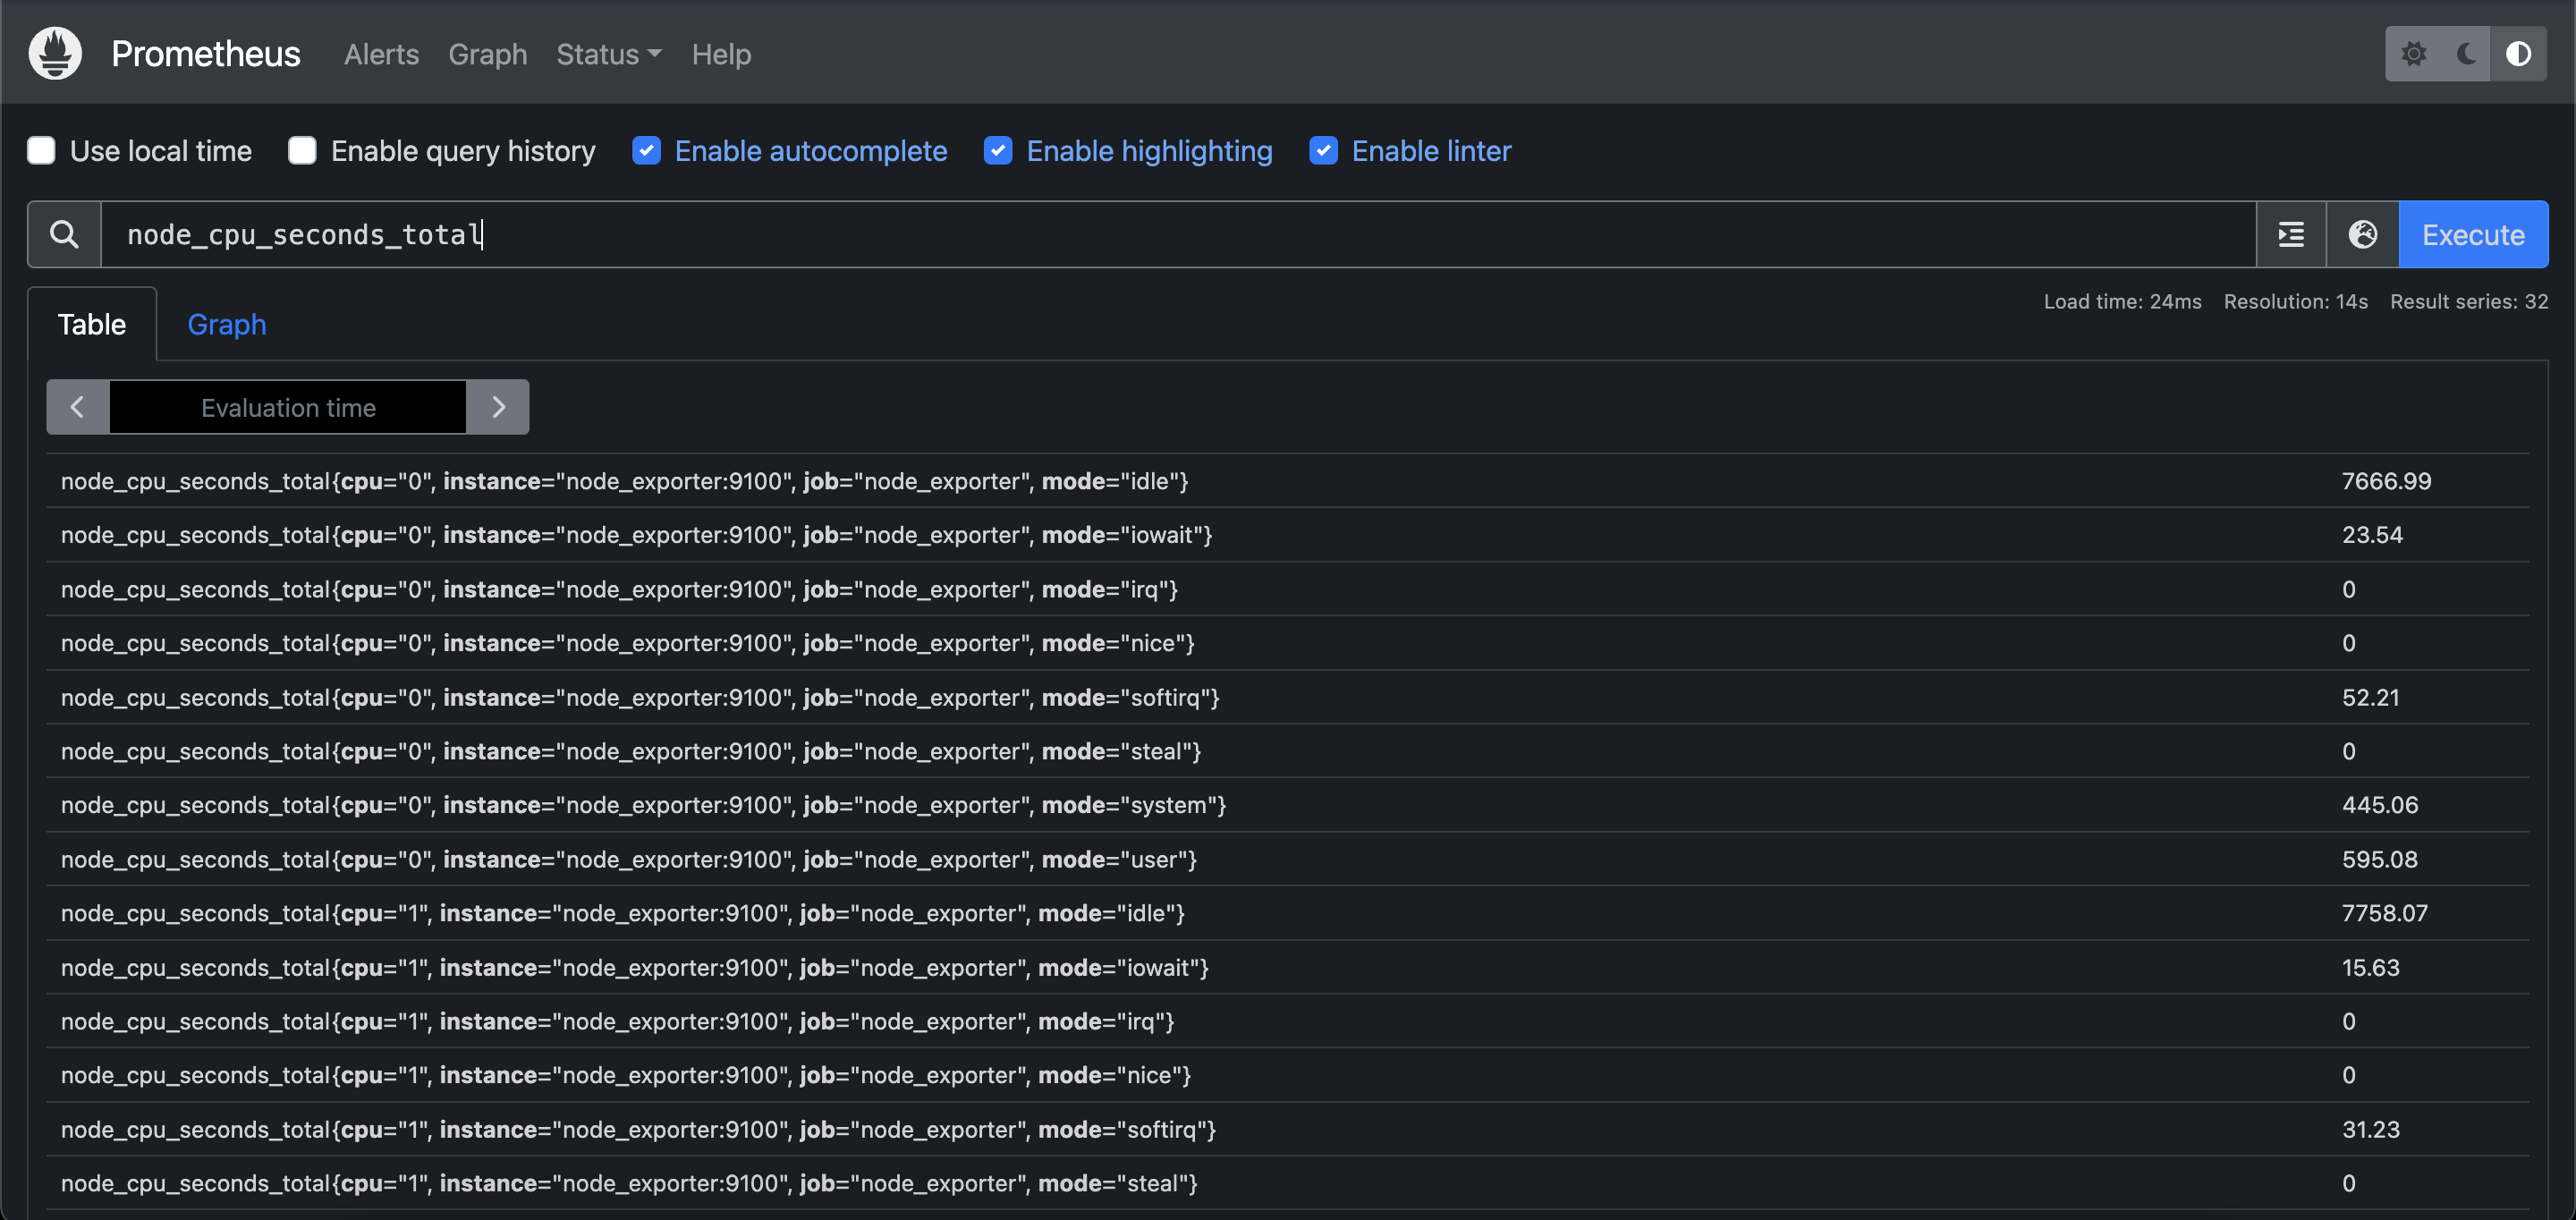
Task: Click the search magnifier icon
Action: (63, 234)
